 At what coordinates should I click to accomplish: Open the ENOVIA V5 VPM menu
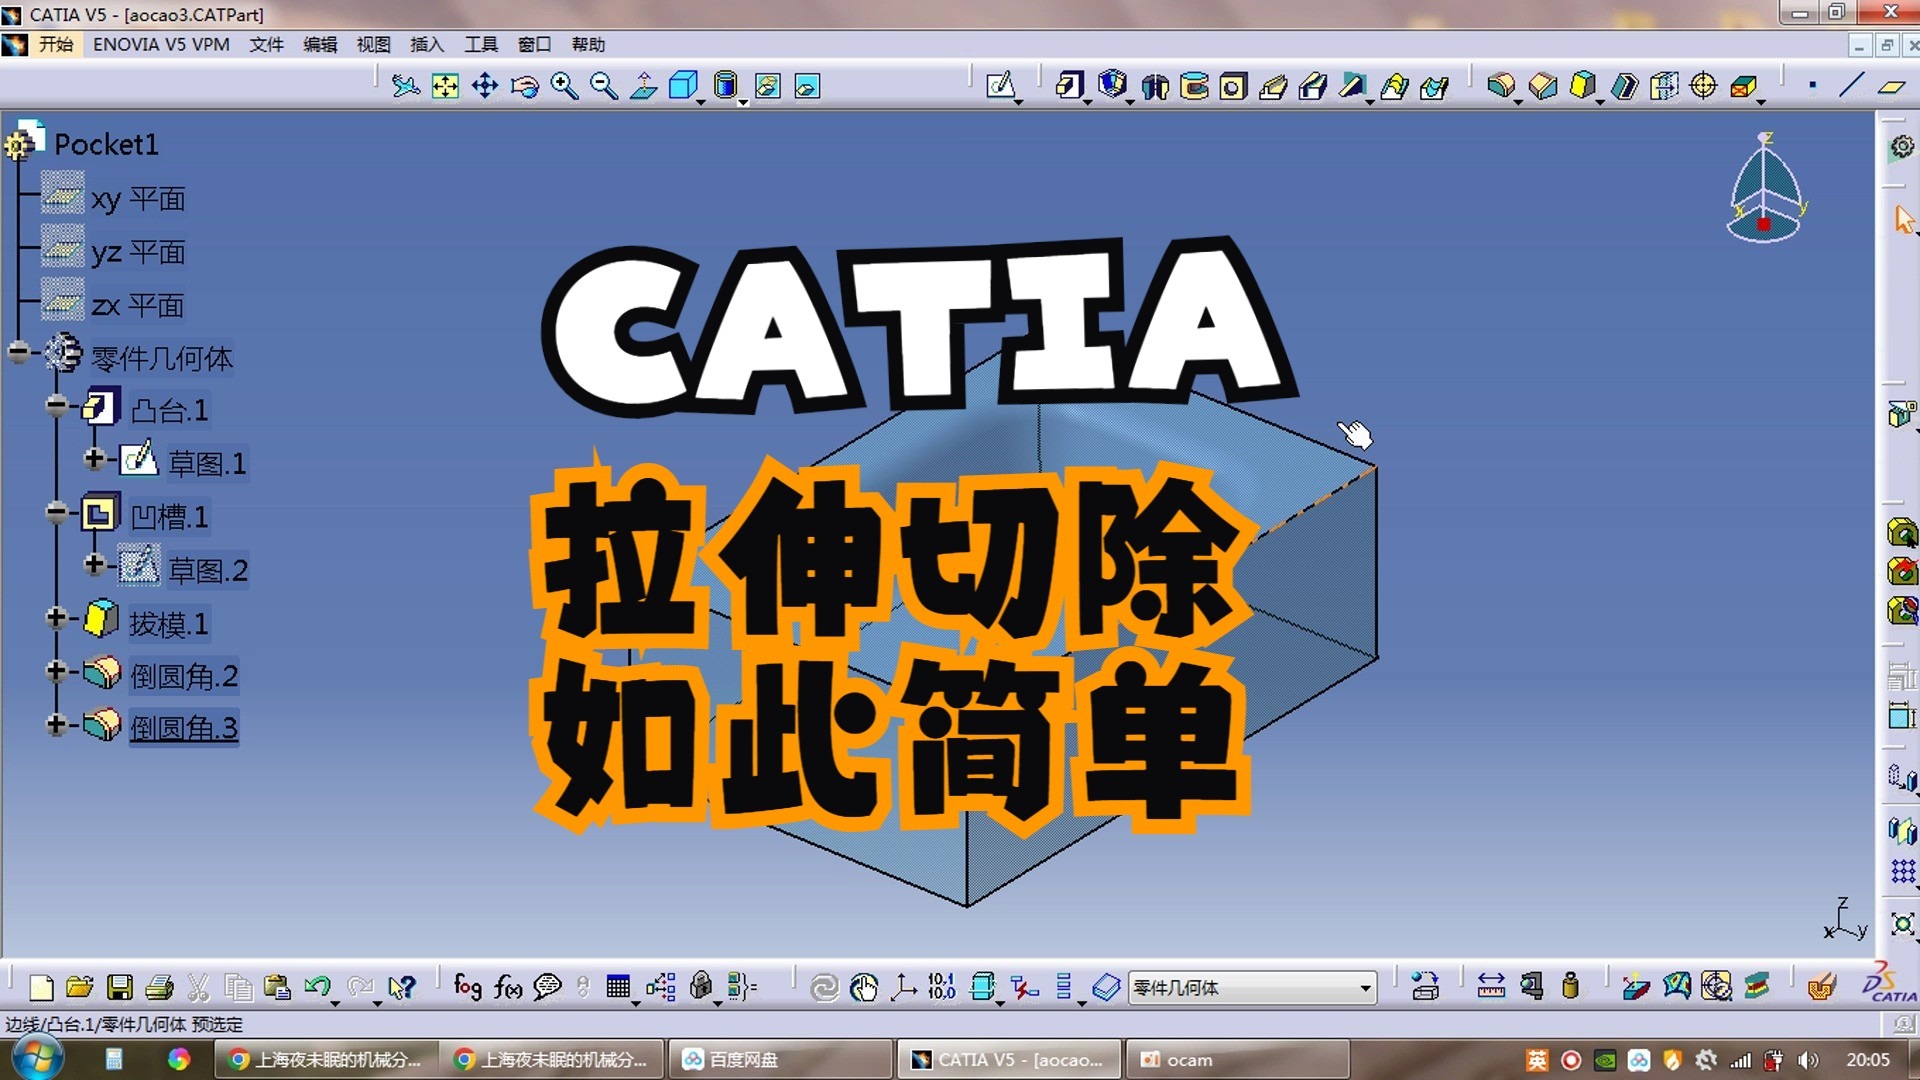click(161, 44)
